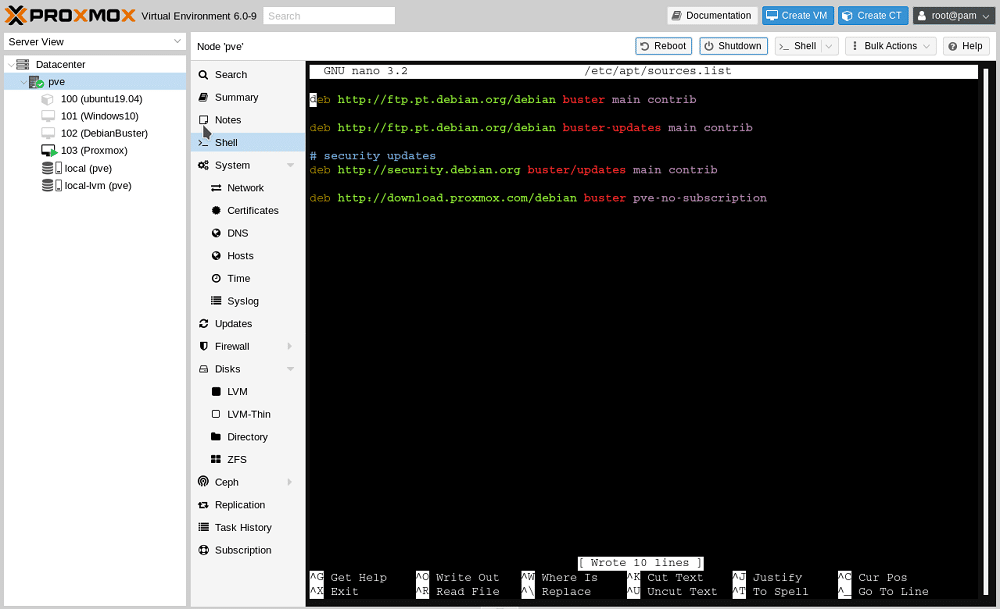Image resolution: width=1000 pixels, height=609 pixels.
Task: Click the Network arrows icon
Action: [x=216, y=188]
